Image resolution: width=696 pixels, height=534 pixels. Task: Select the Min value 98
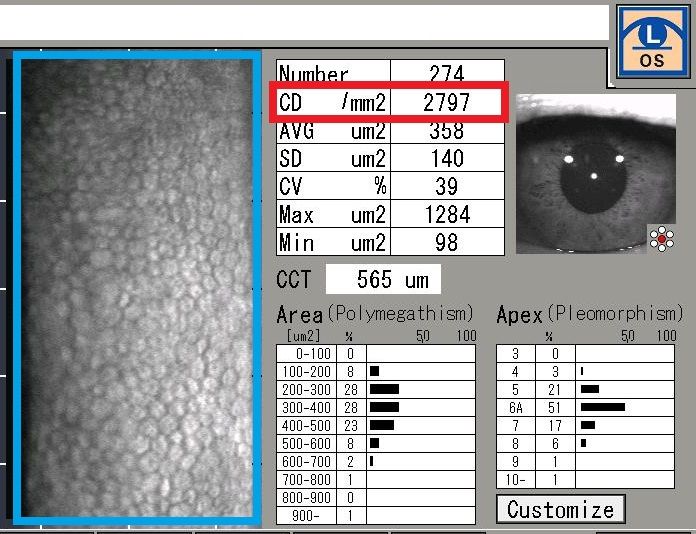coord(447,242)
